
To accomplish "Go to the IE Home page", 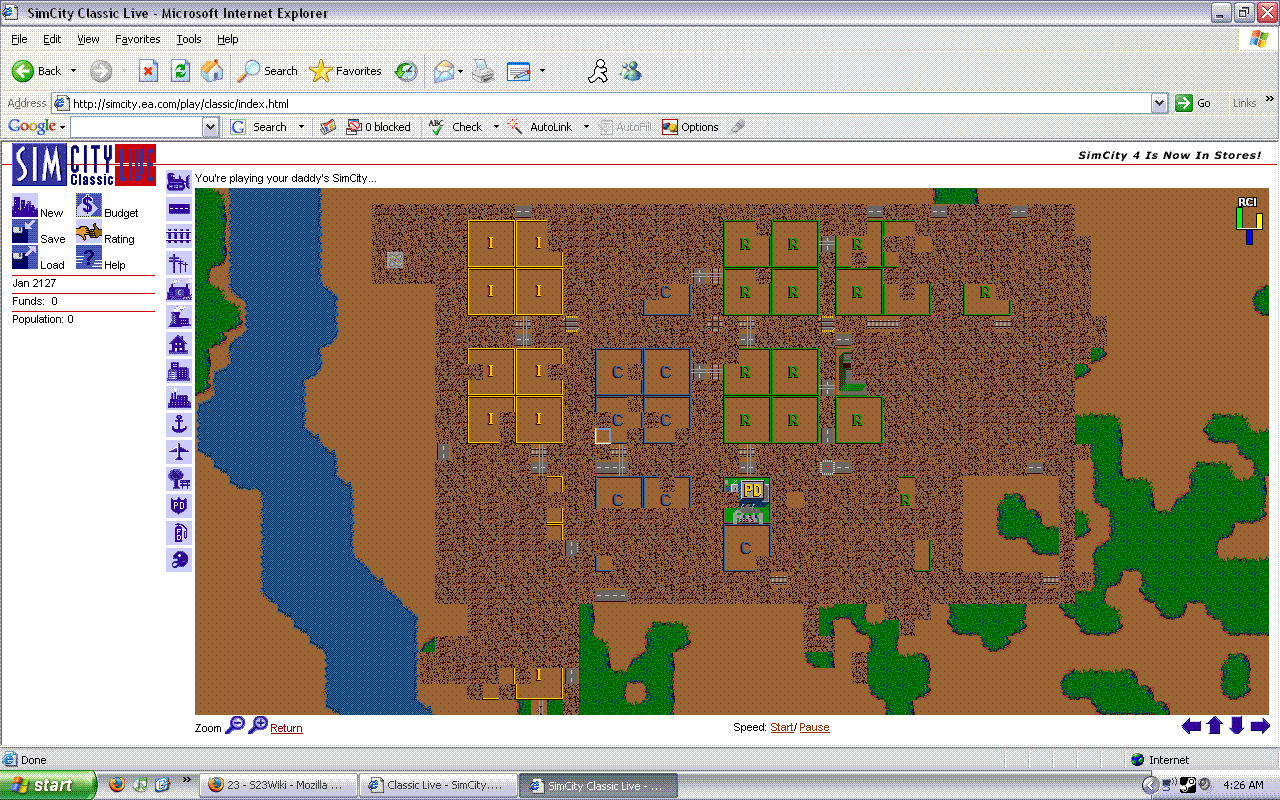I will [212, 71].
